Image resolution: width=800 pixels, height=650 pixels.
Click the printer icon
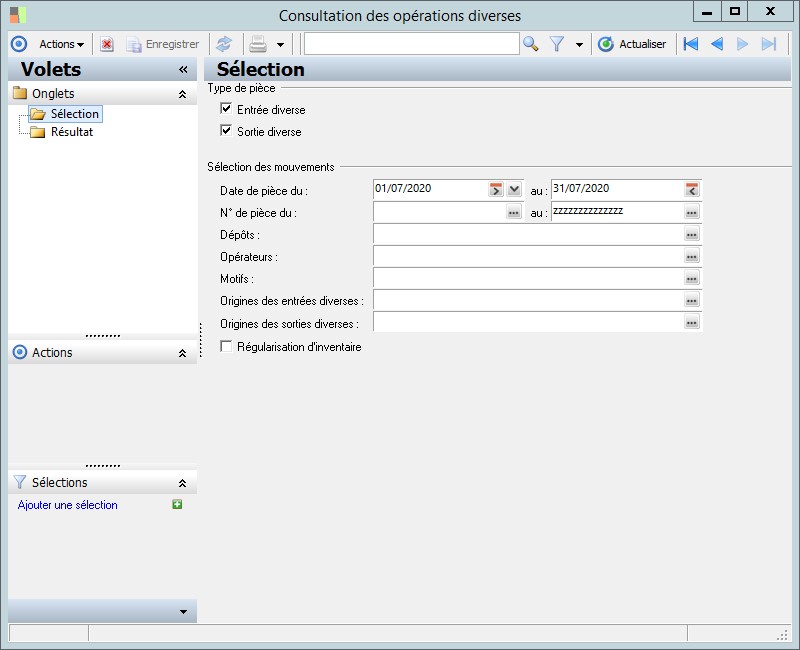258,44
